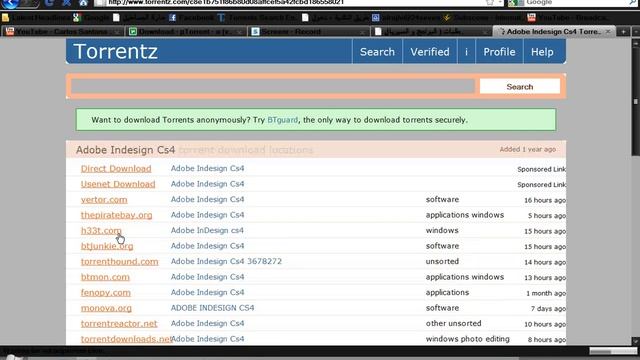Close the YouTube - Carlos Santana tab
640x360 pixels.
click(117, 31)
